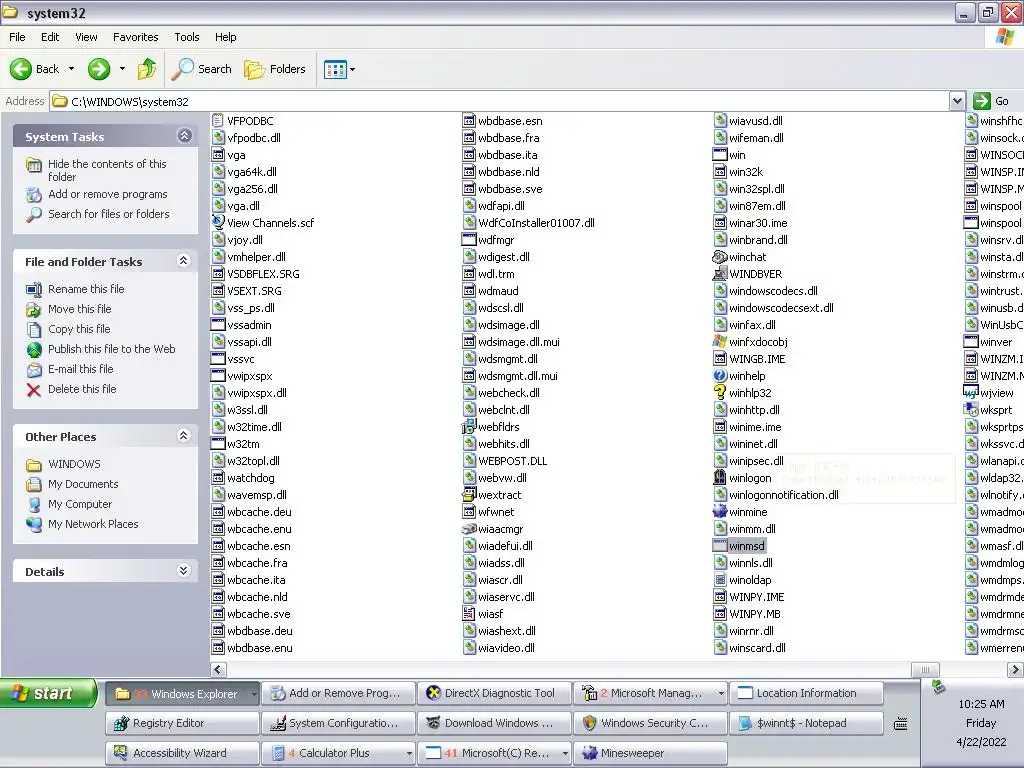Click the Go button arrow icon
This screenshot has height=768, width=1024.
pyautogui.click(x=982, y=101)
